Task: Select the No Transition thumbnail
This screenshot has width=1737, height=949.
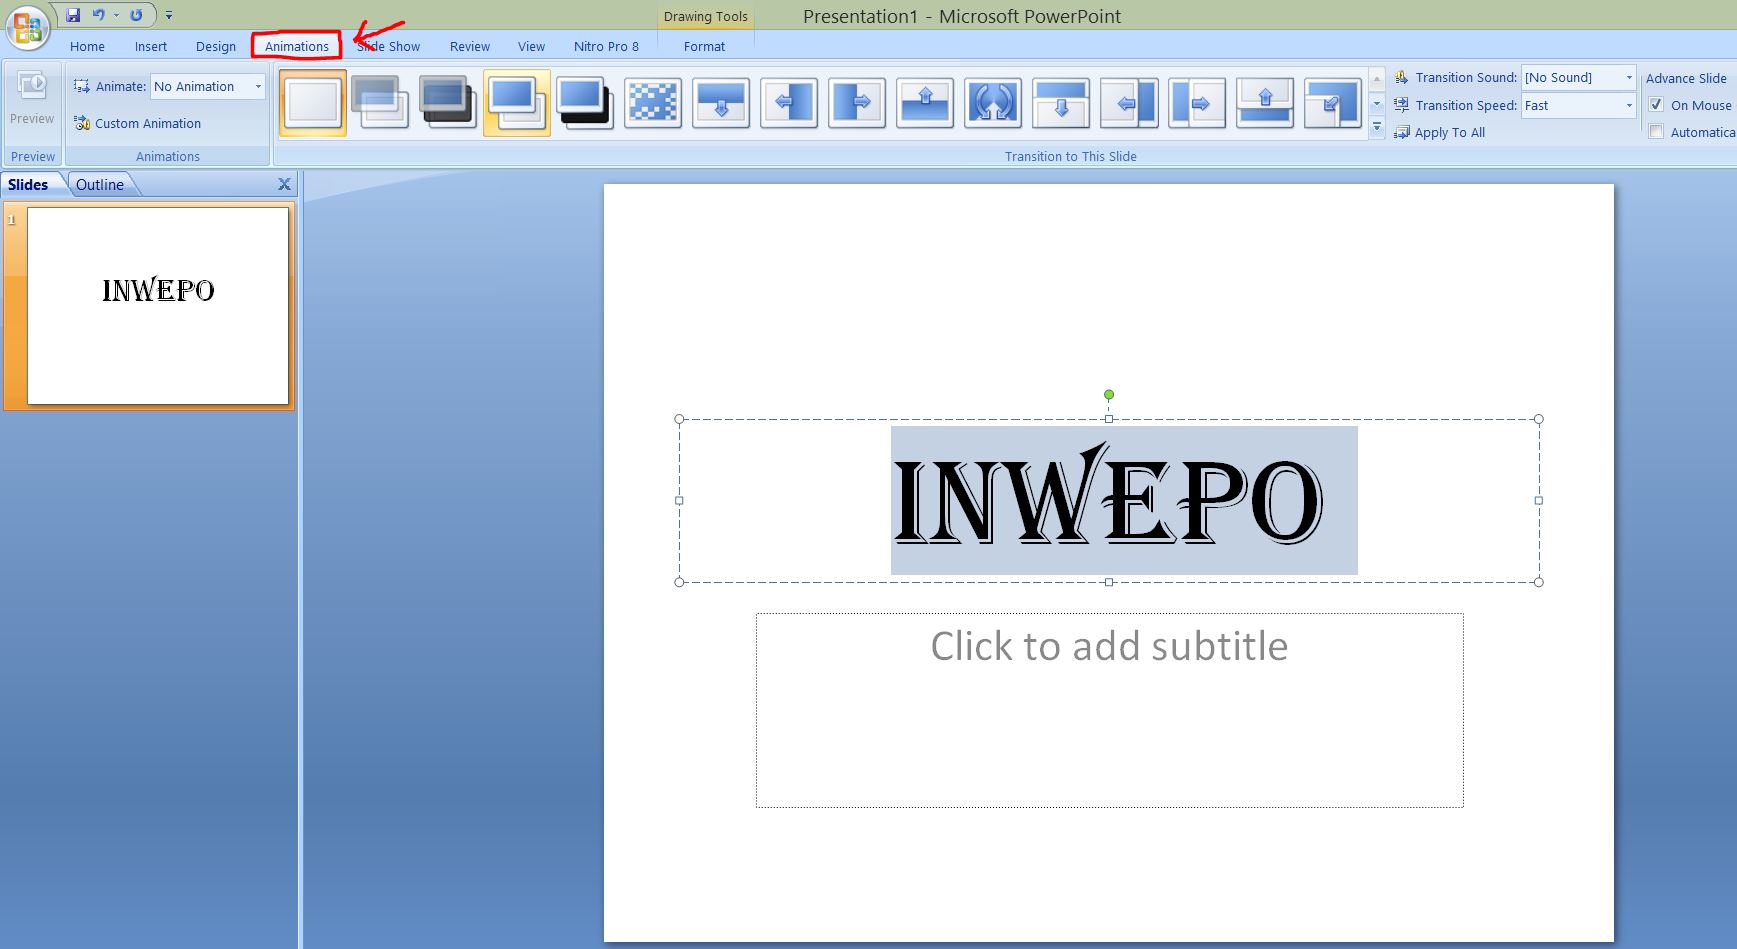Action: point(313,102)
